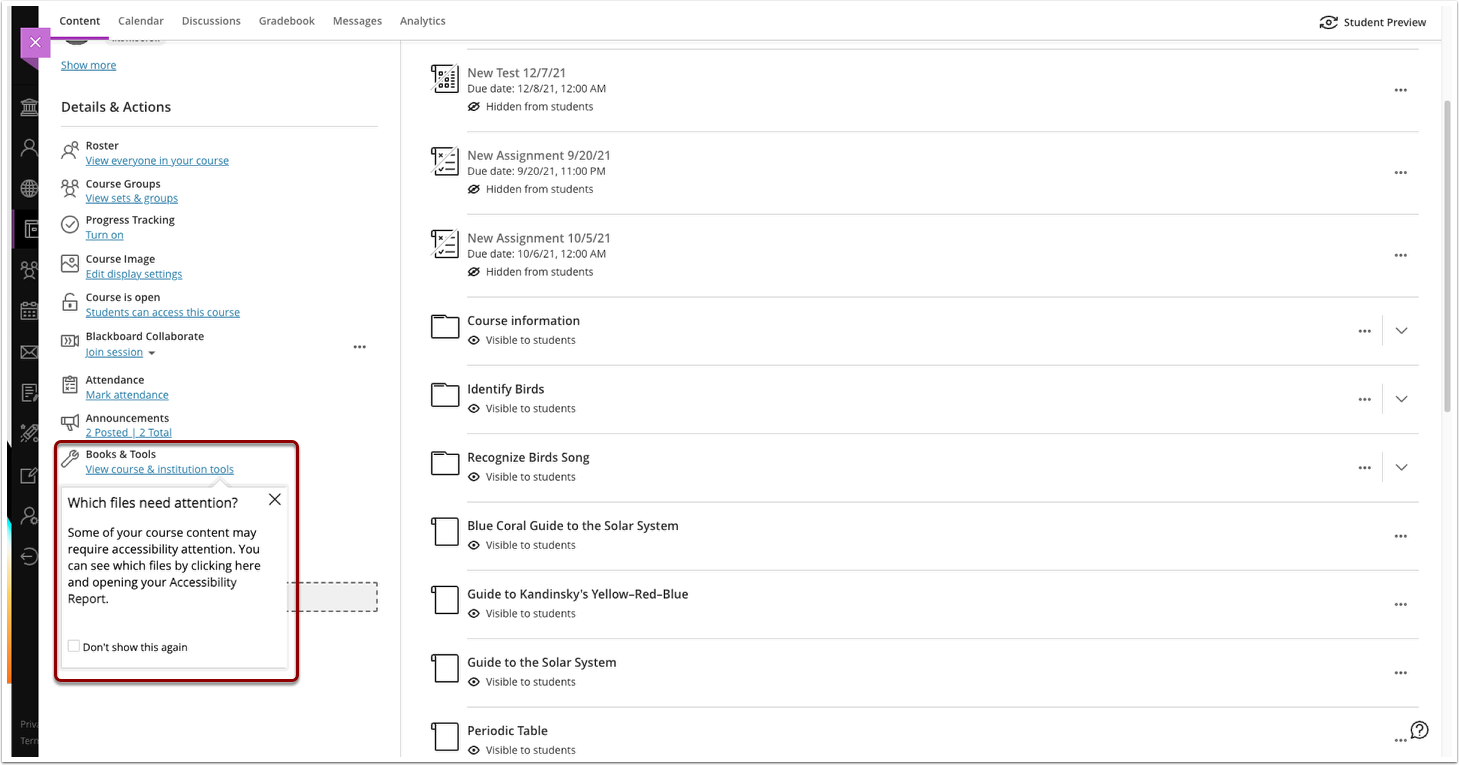1459x765 pixels.
Task: Toggle hidden status of New Assignment 9/20/21
Action: click(474, 189)
